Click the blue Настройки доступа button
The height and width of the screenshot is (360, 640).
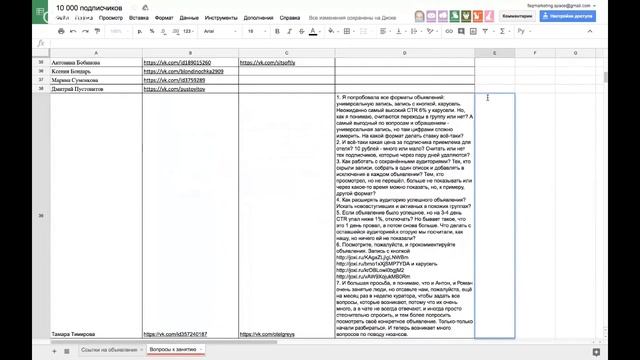coord(567,16)
